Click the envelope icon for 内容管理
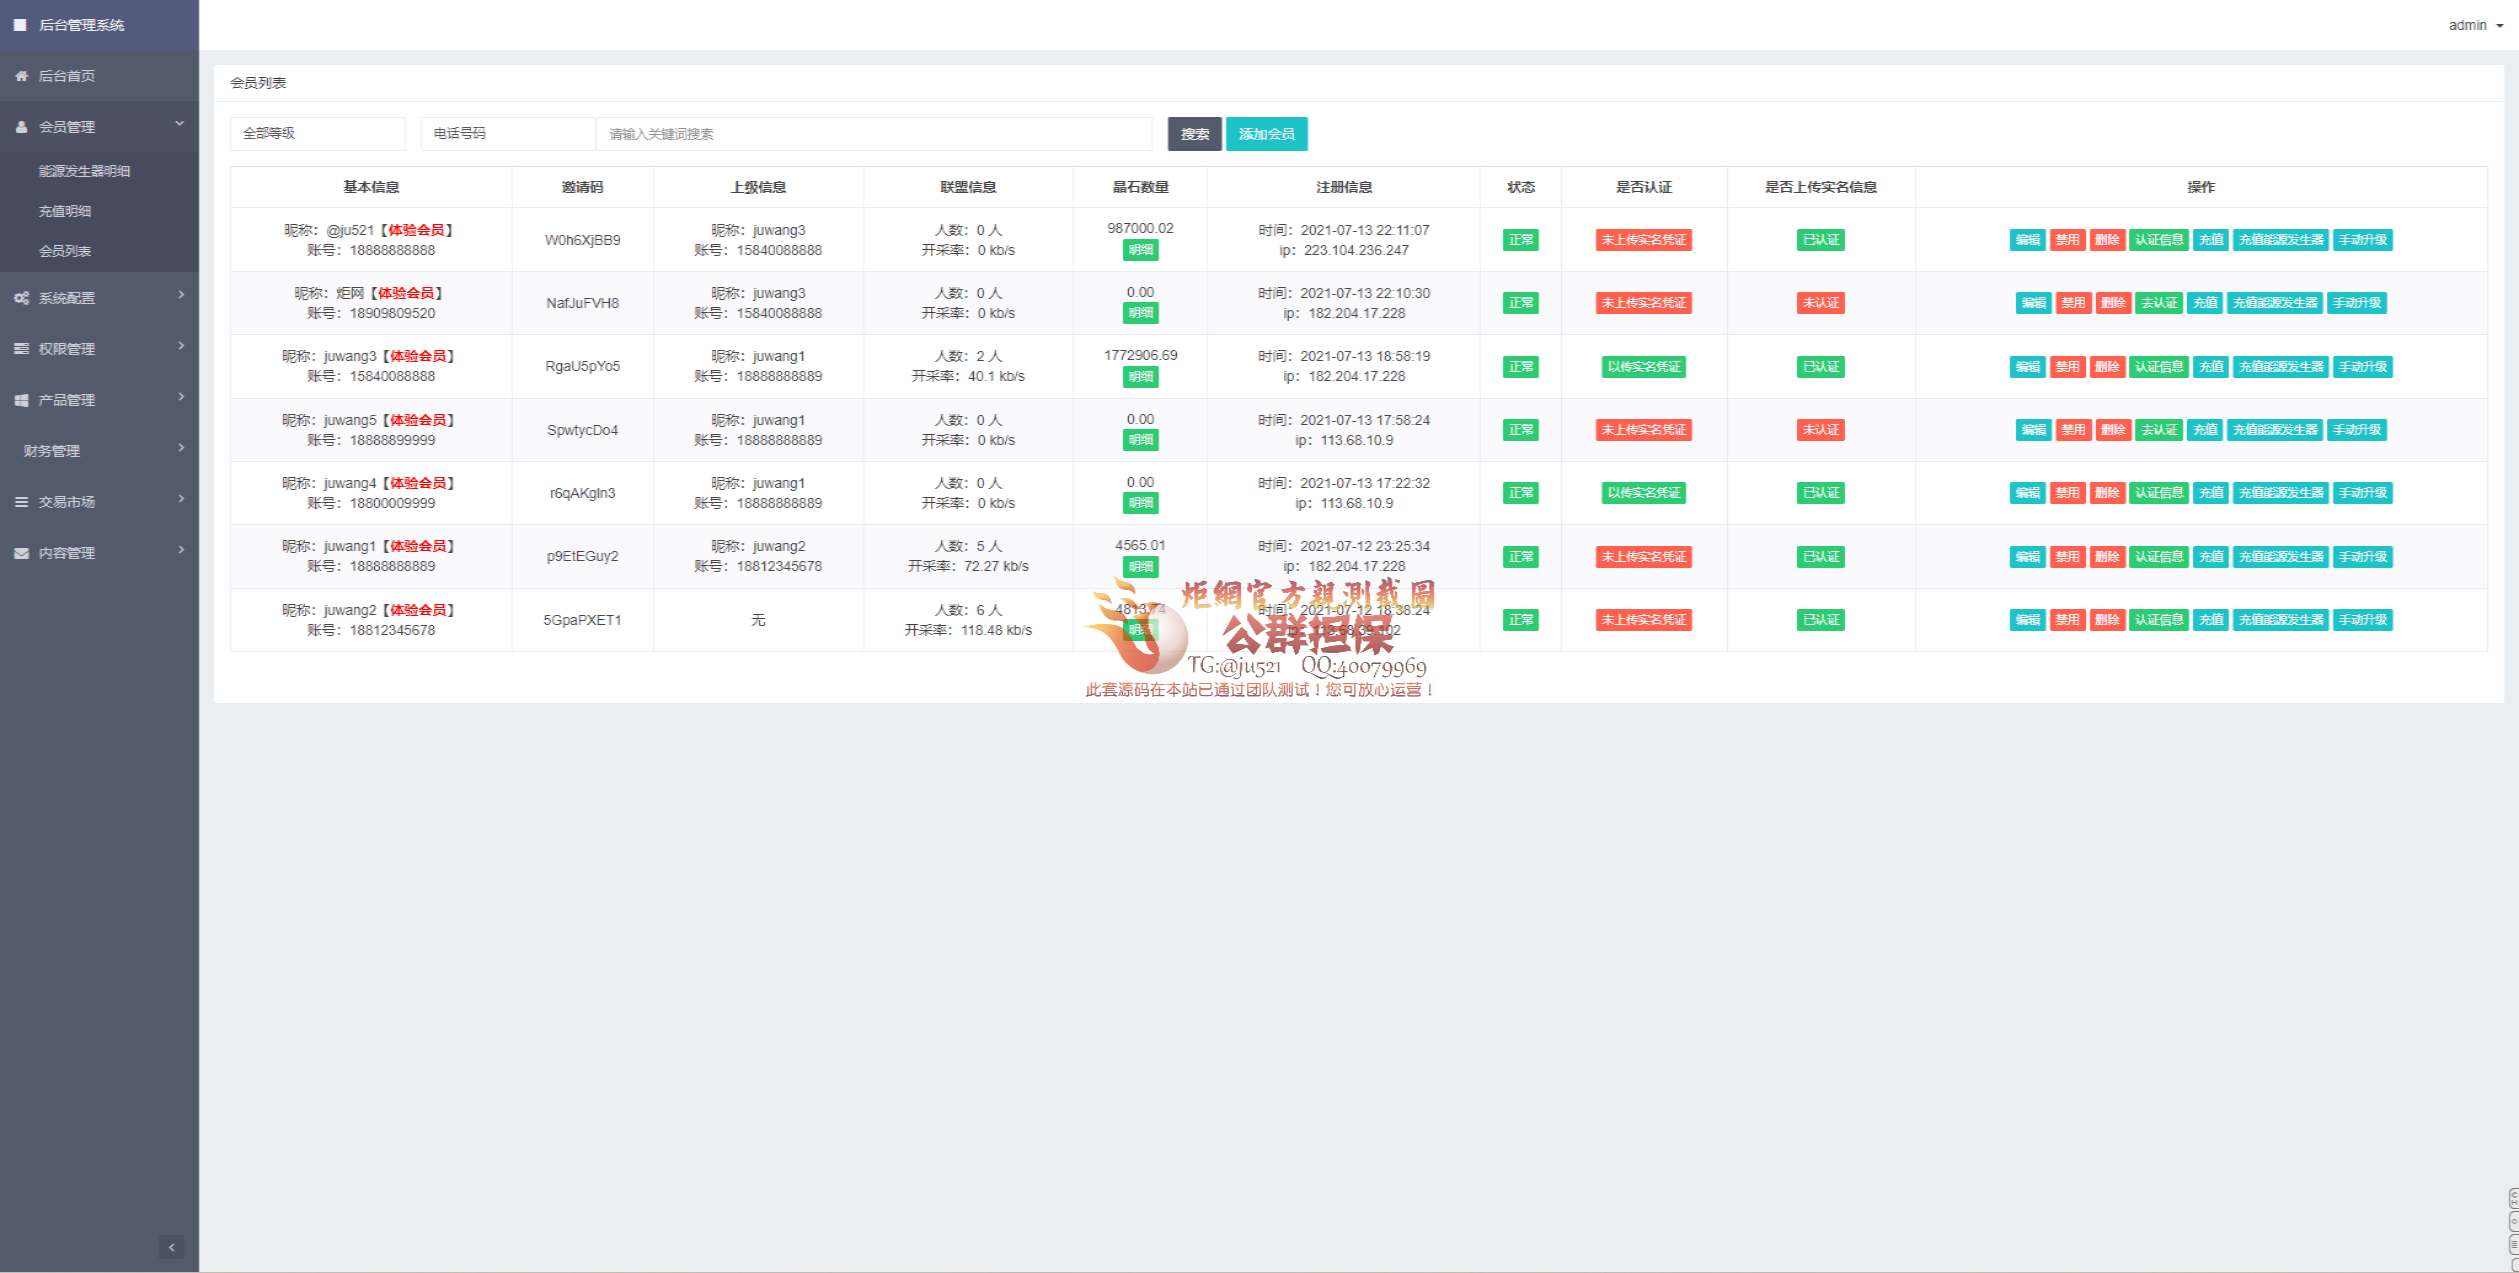 point(21,553)
